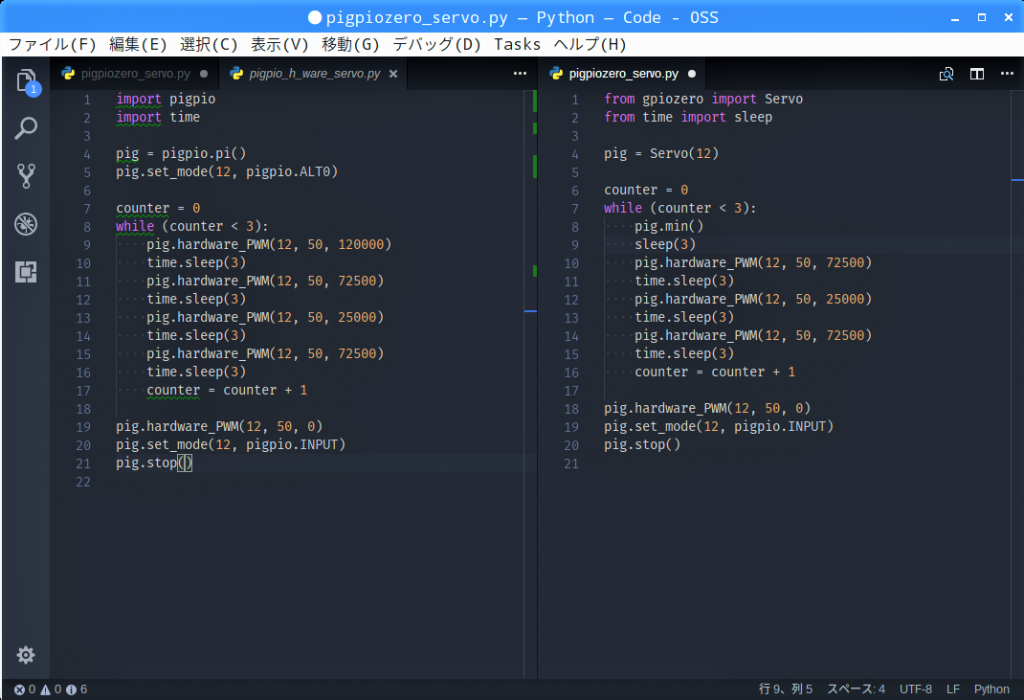Open the Extensions view in activity bar
The height and width of the screenshot is (700, 1024).
point(26,272)
